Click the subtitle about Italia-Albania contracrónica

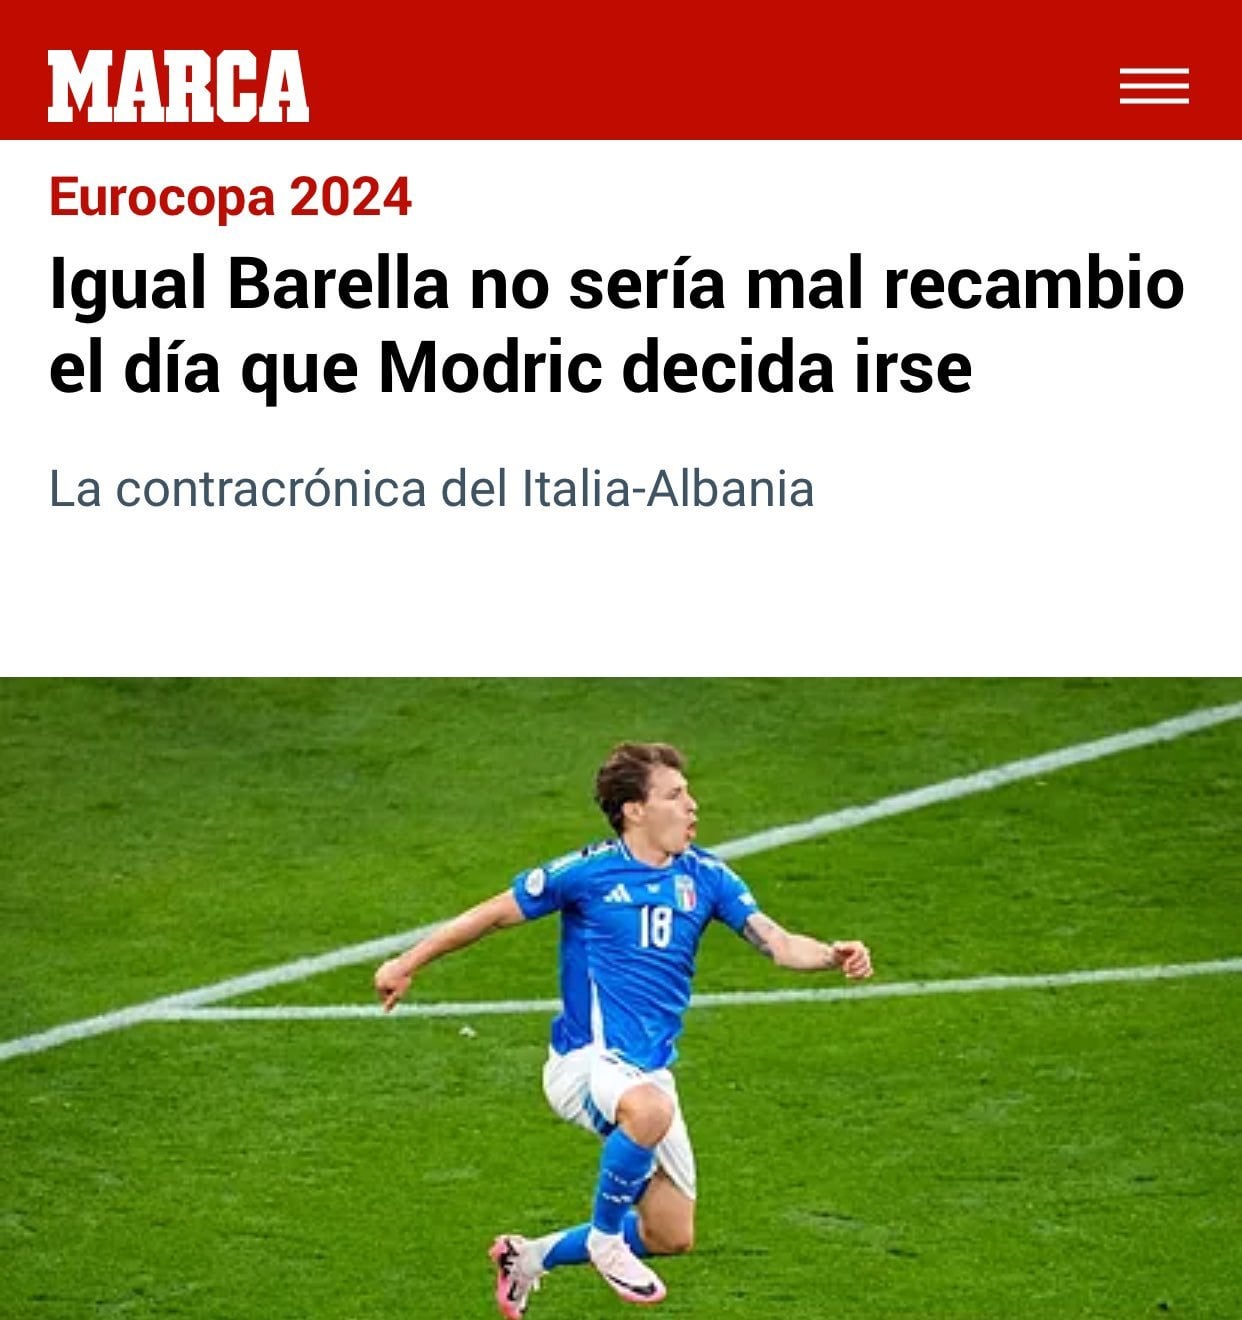431,489
